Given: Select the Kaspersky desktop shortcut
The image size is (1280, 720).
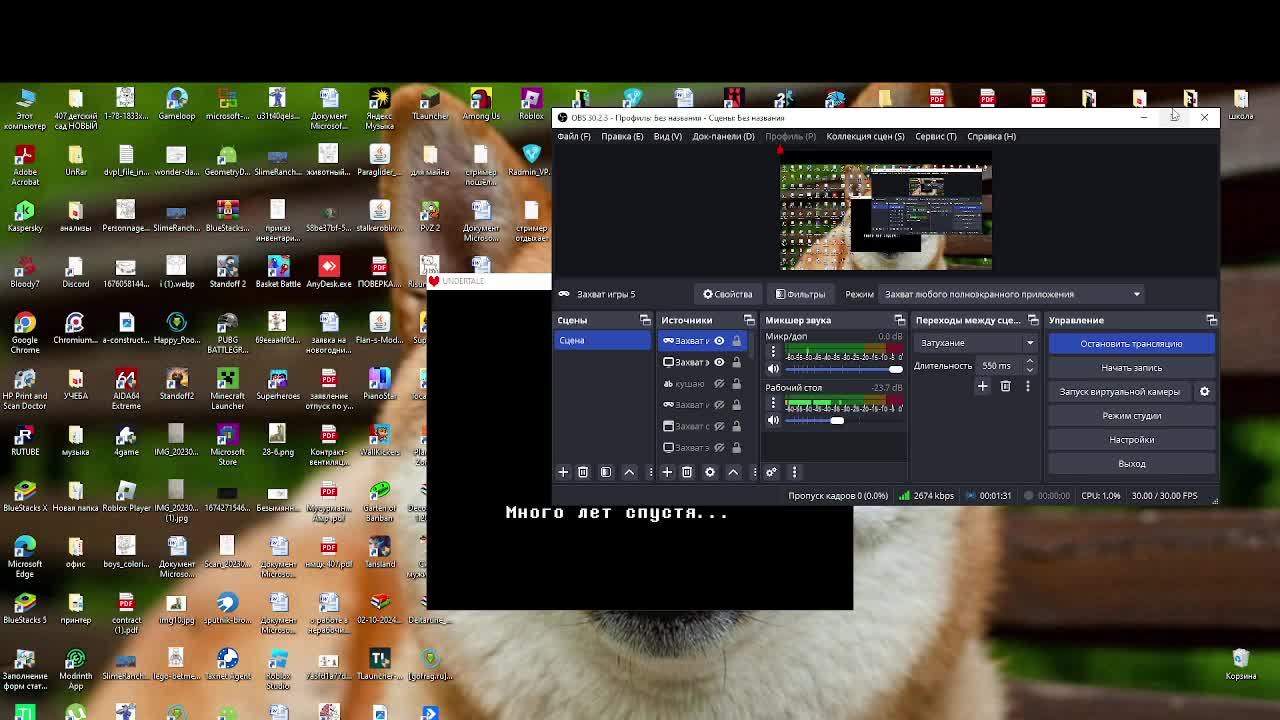Looking at the screenshot, I should pyautogui.click(x=25, y=216).
